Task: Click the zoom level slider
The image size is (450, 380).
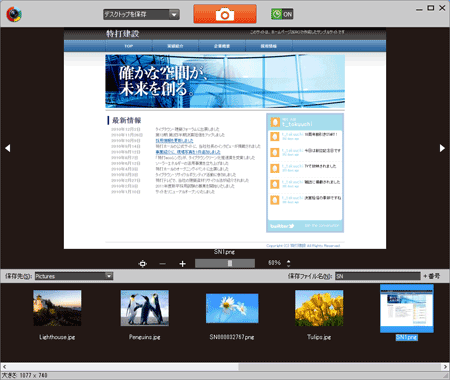Action: 225,263
